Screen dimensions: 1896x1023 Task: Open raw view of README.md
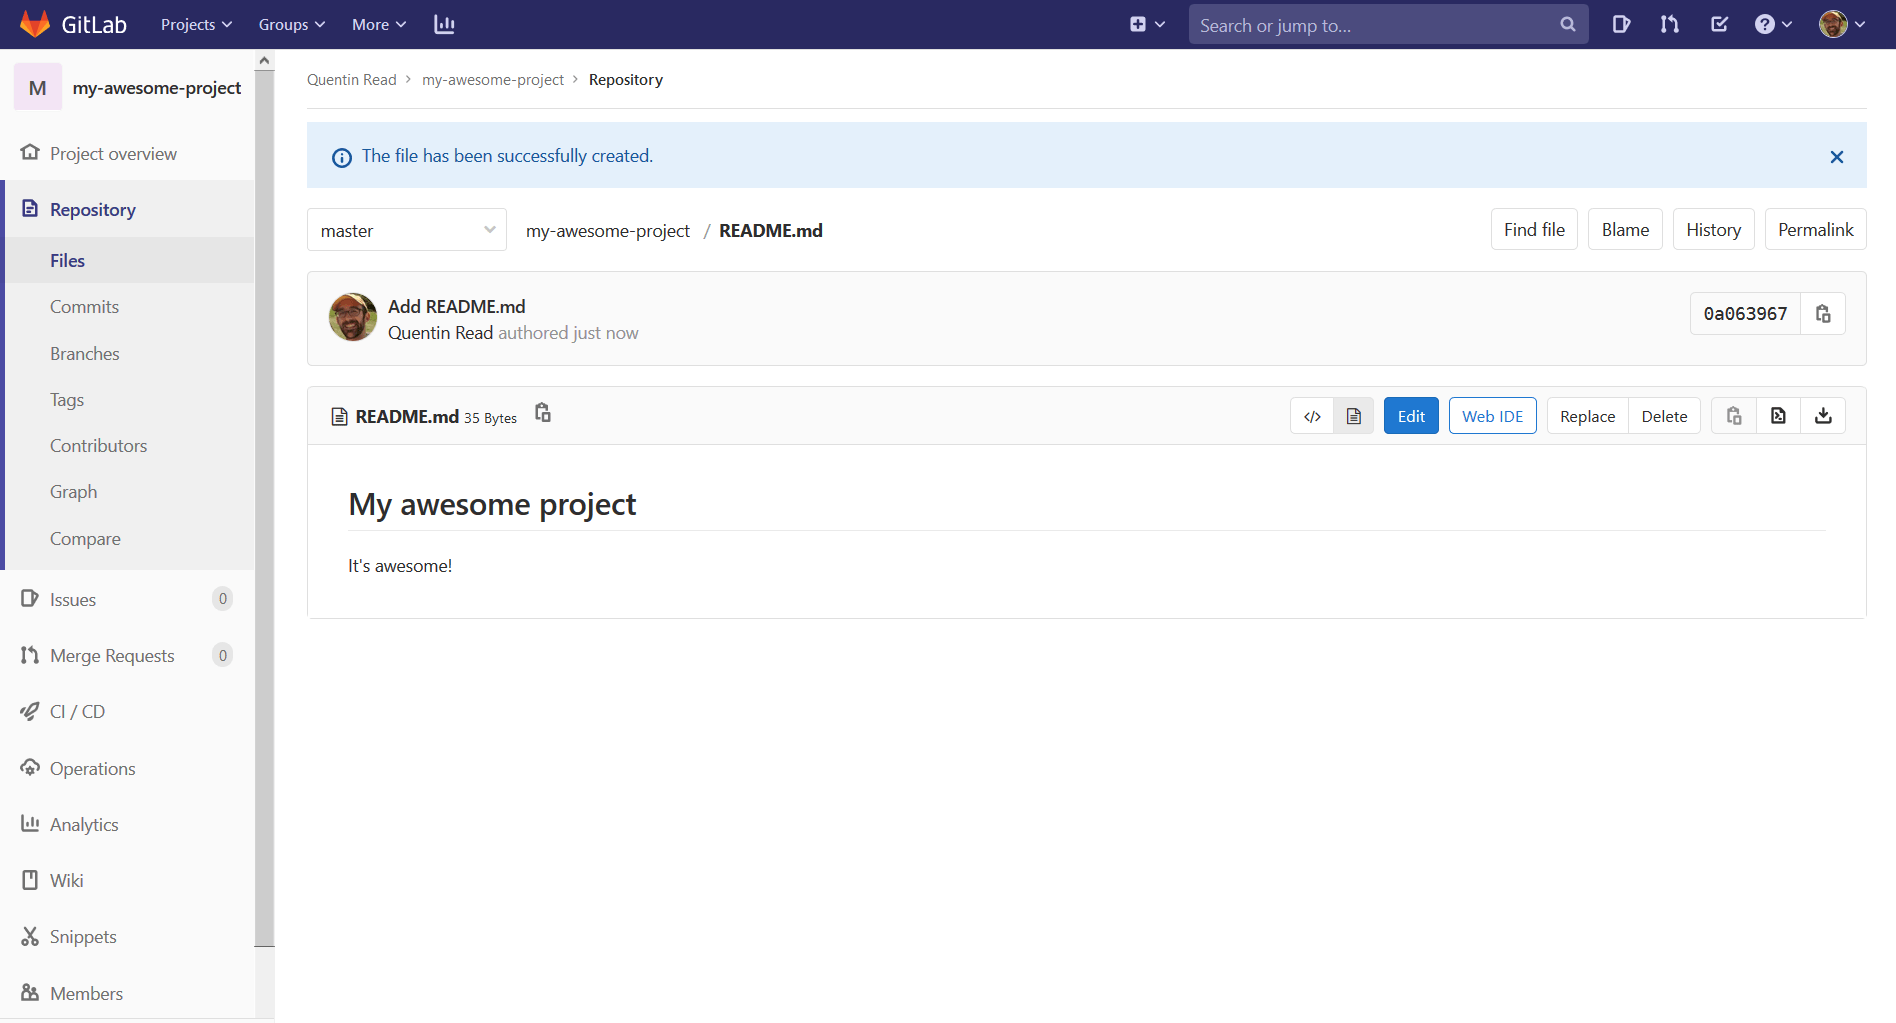1778,415
